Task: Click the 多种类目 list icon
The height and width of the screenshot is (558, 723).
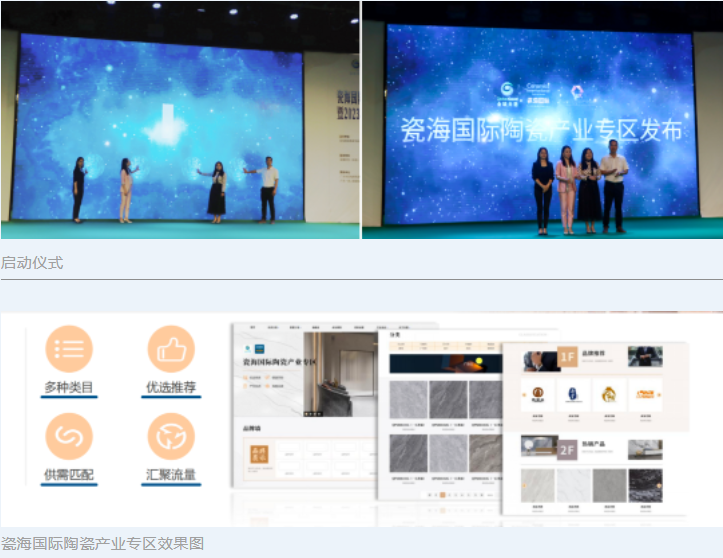Action: point(69,349)
